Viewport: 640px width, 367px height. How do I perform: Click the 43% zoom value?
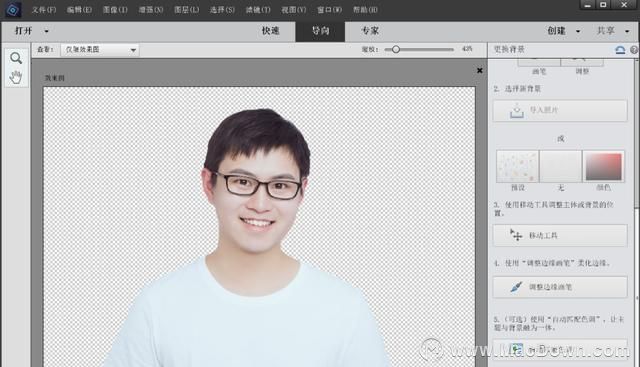pos(467,49)
